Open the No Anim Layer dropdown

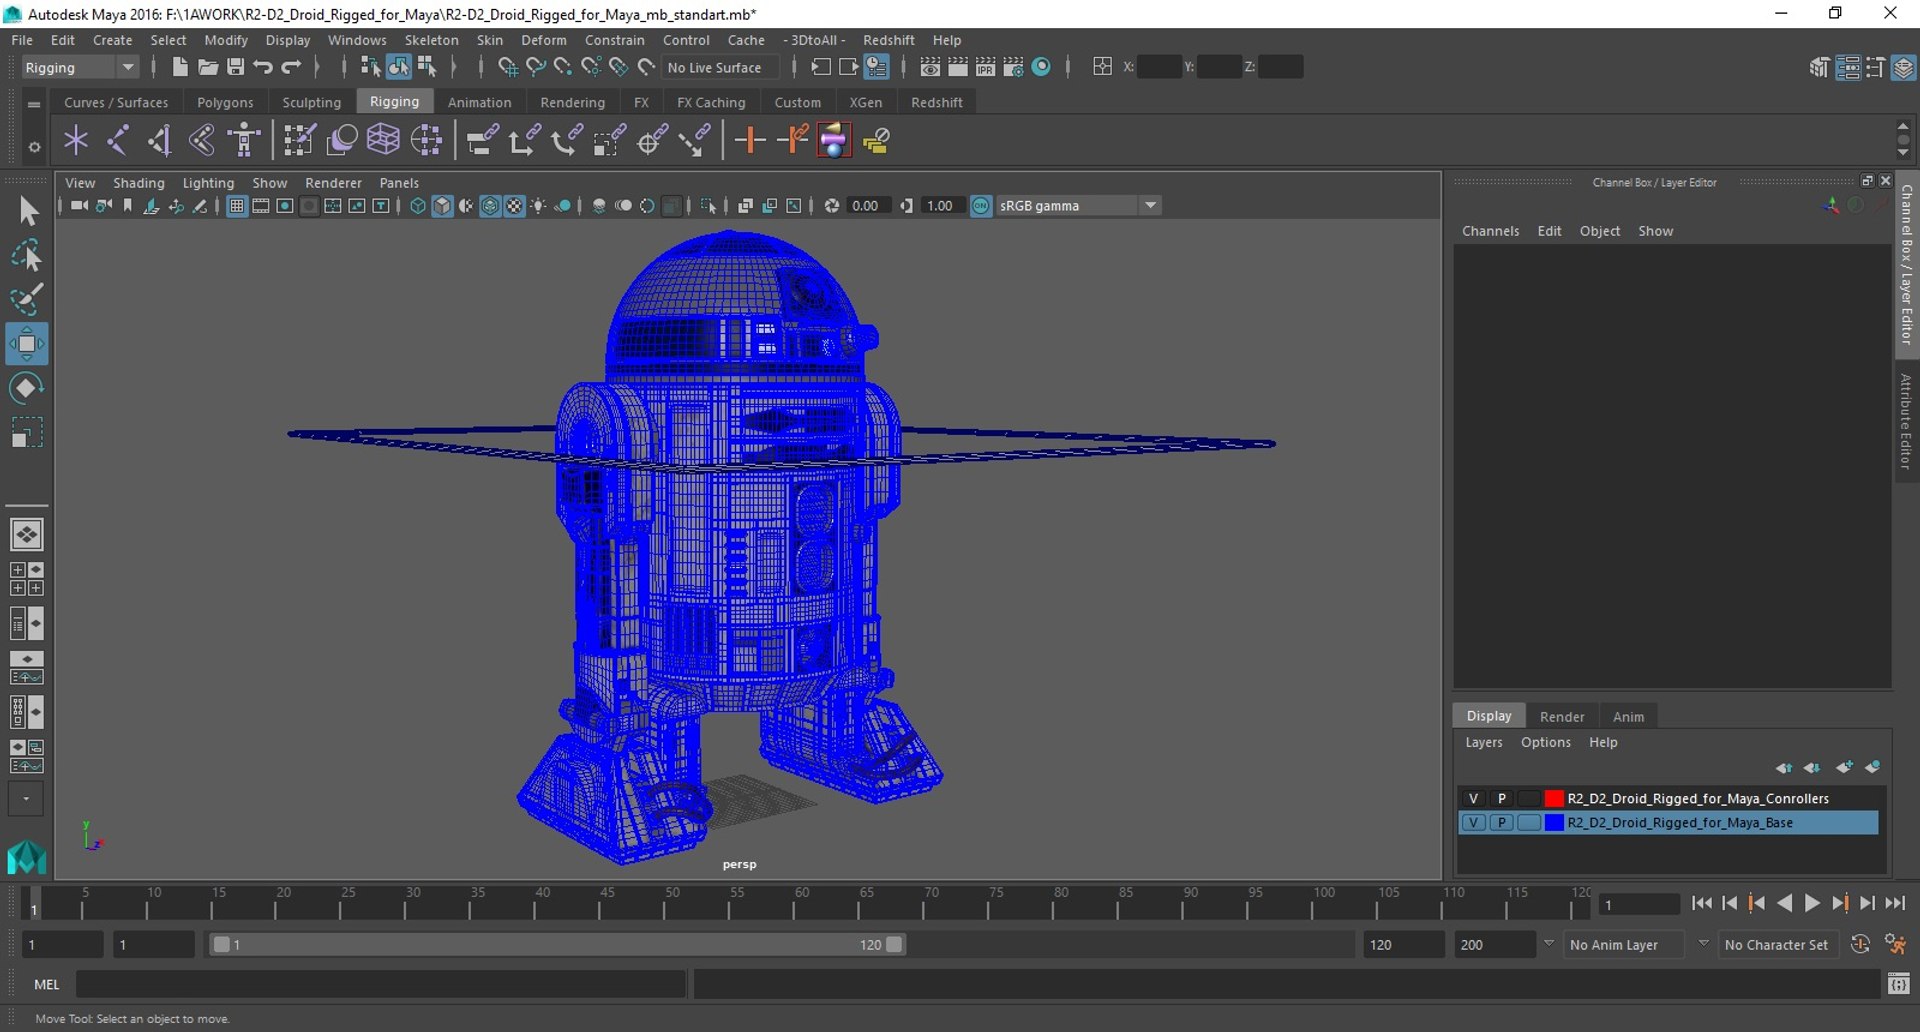1623,945
